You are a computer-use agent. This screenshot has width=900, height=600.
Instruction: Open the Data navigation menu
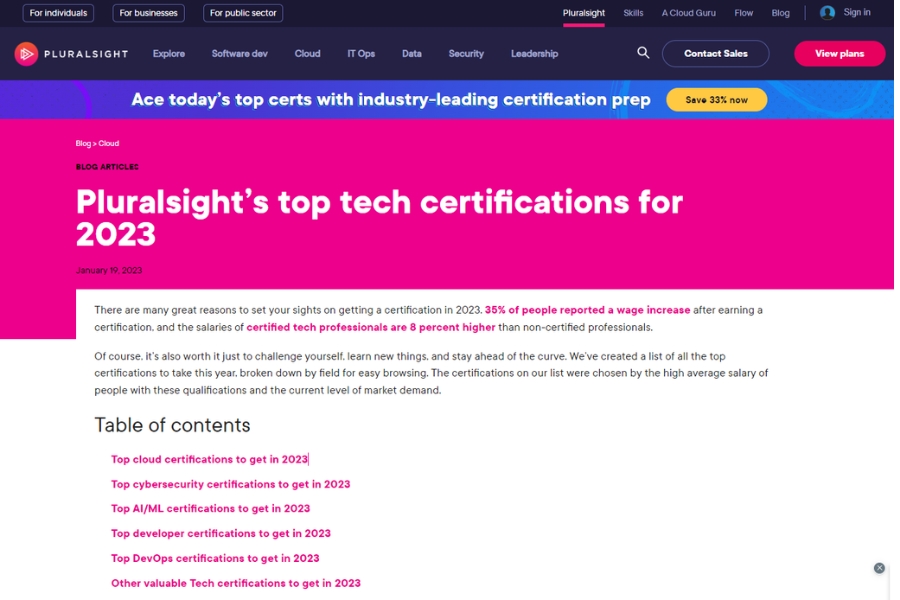(412, 53)
